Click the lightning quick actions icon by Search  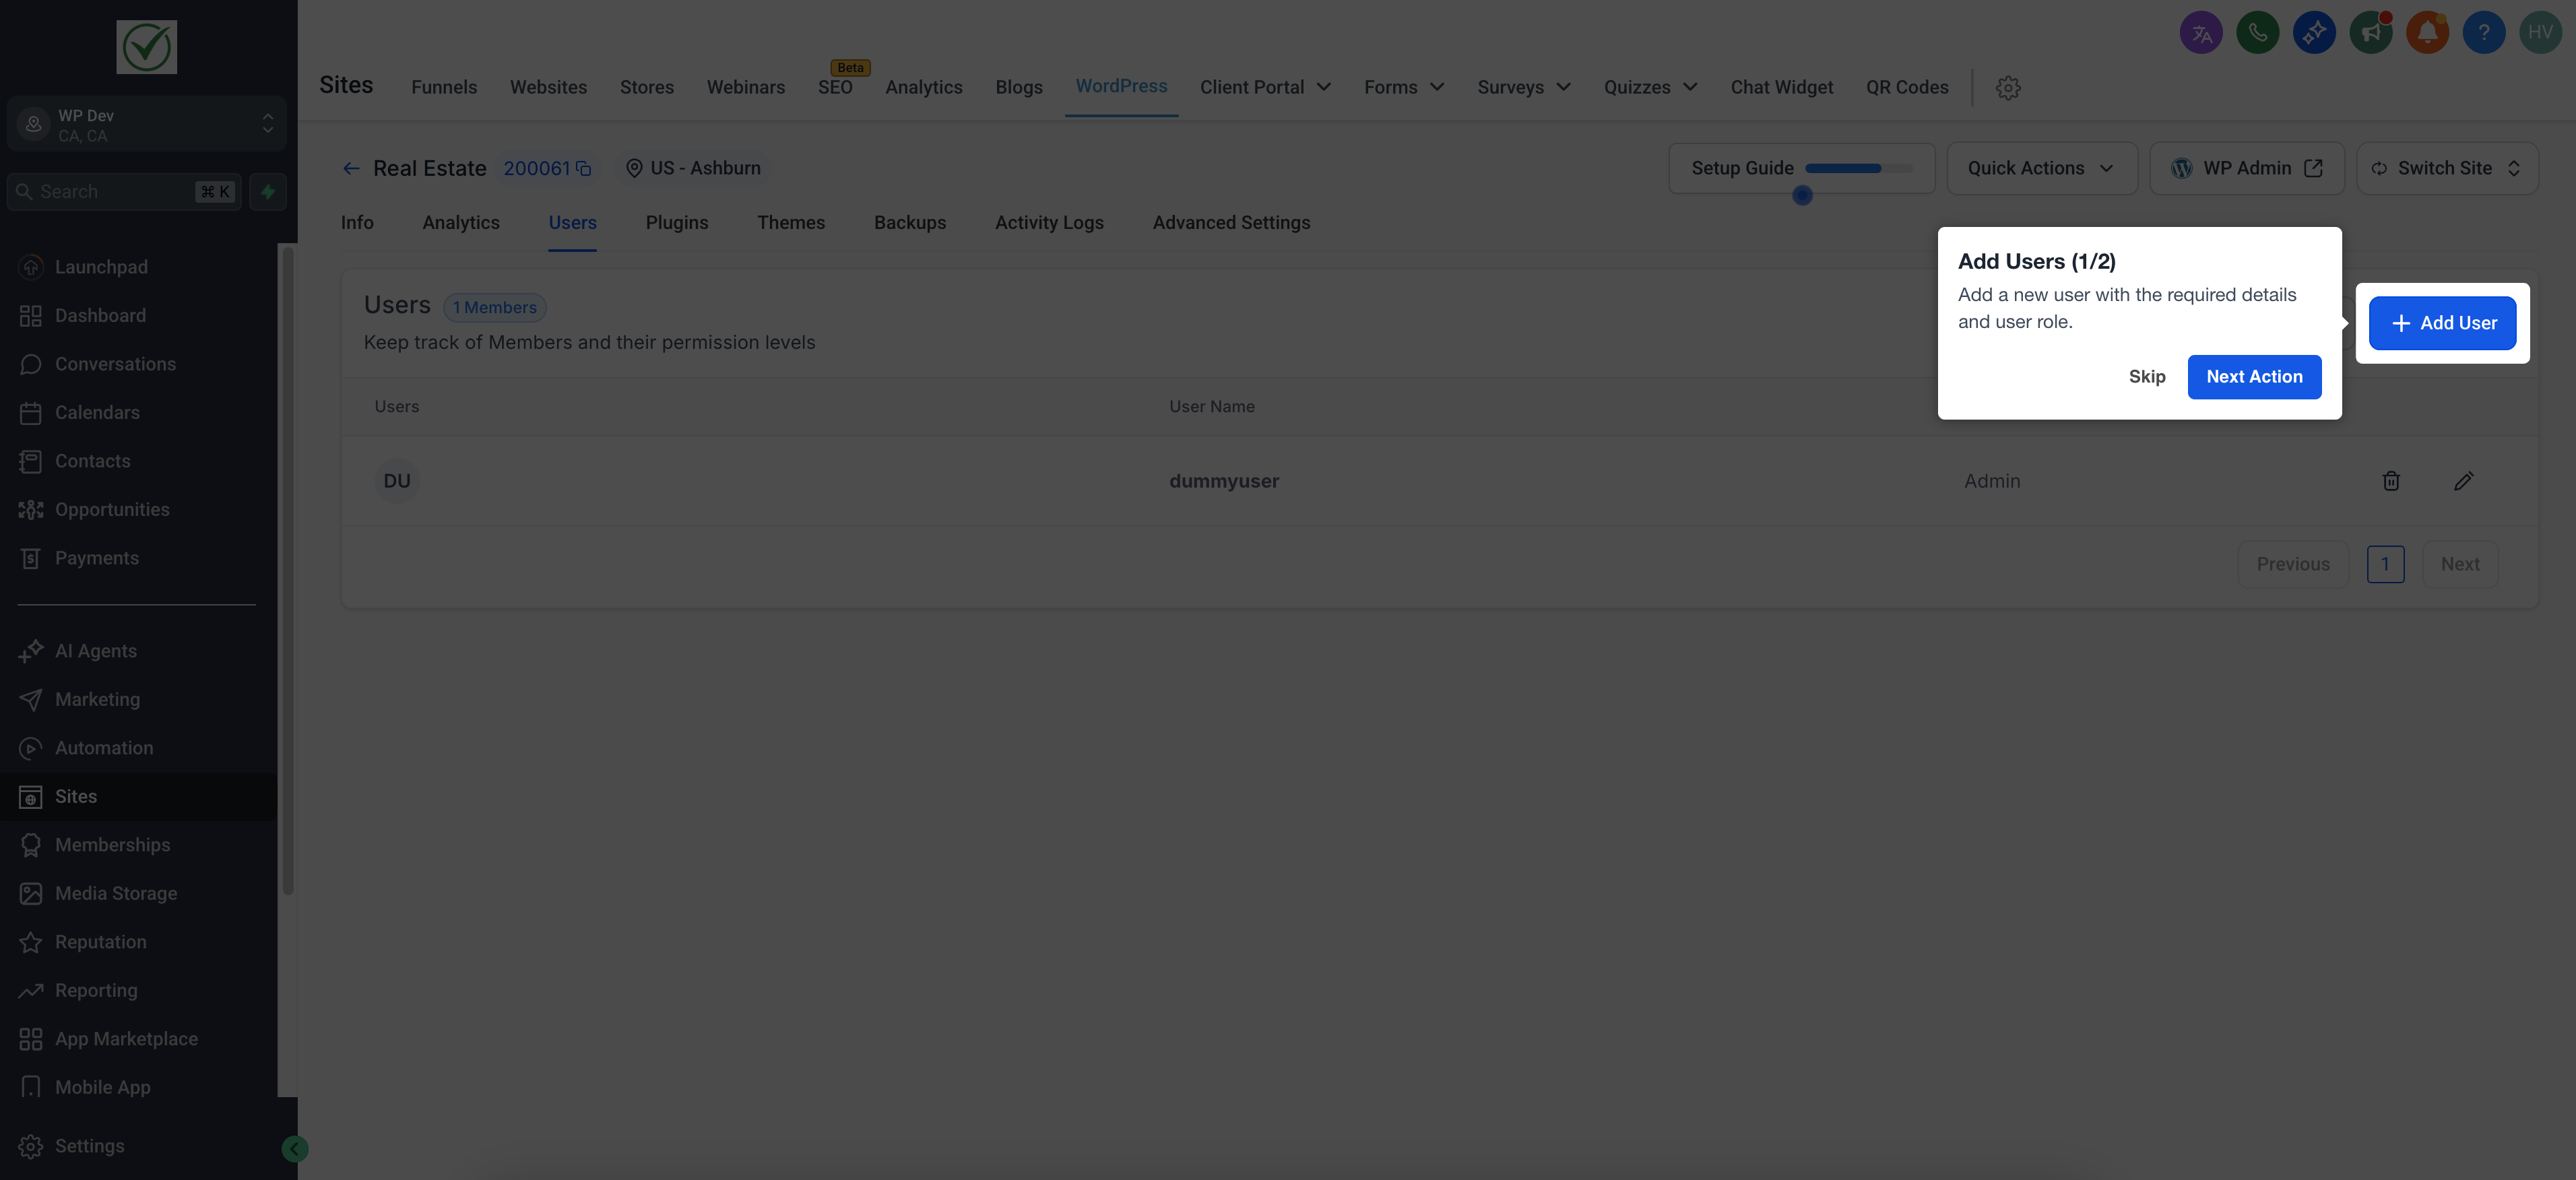pos(268,192)
